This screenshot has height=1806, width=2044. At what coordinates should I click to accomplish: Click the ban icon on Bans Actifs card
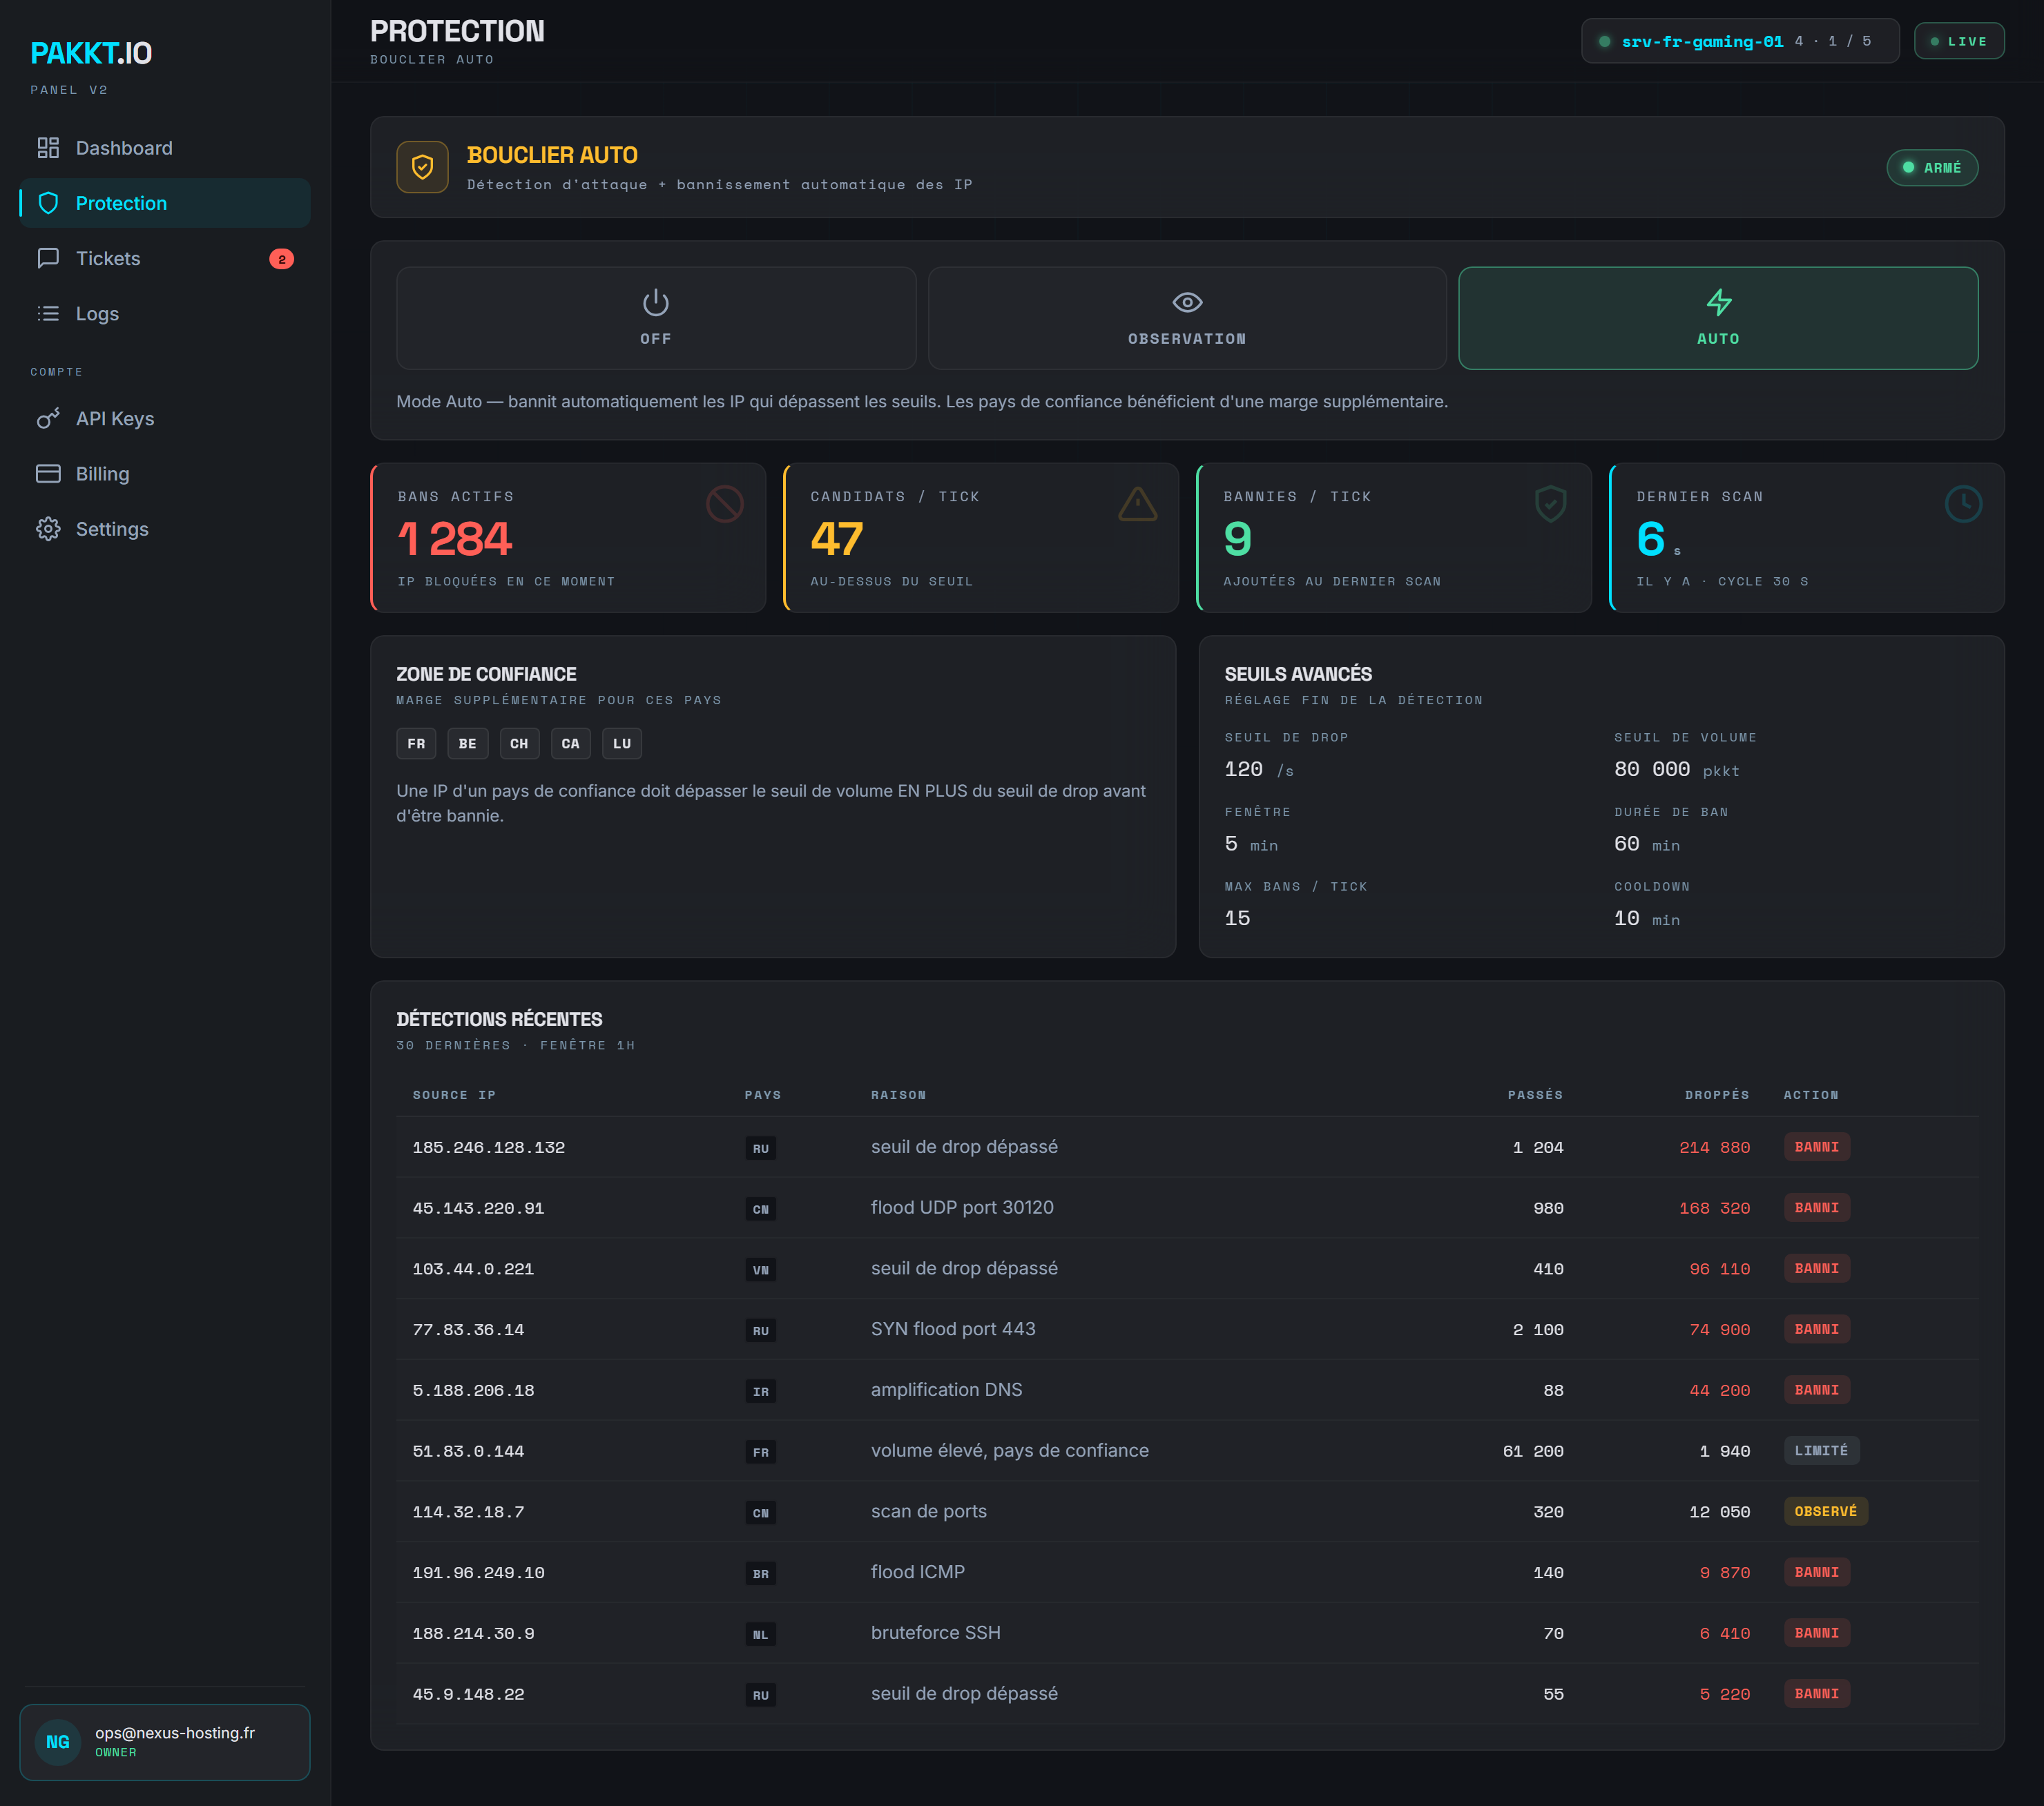pos(725,504)
